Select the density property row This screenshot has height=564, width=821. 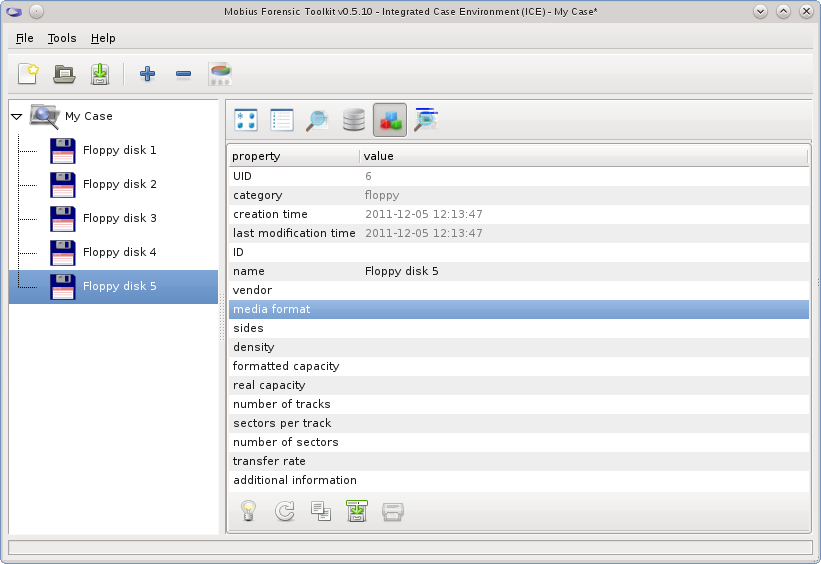(x=519, y=347)
